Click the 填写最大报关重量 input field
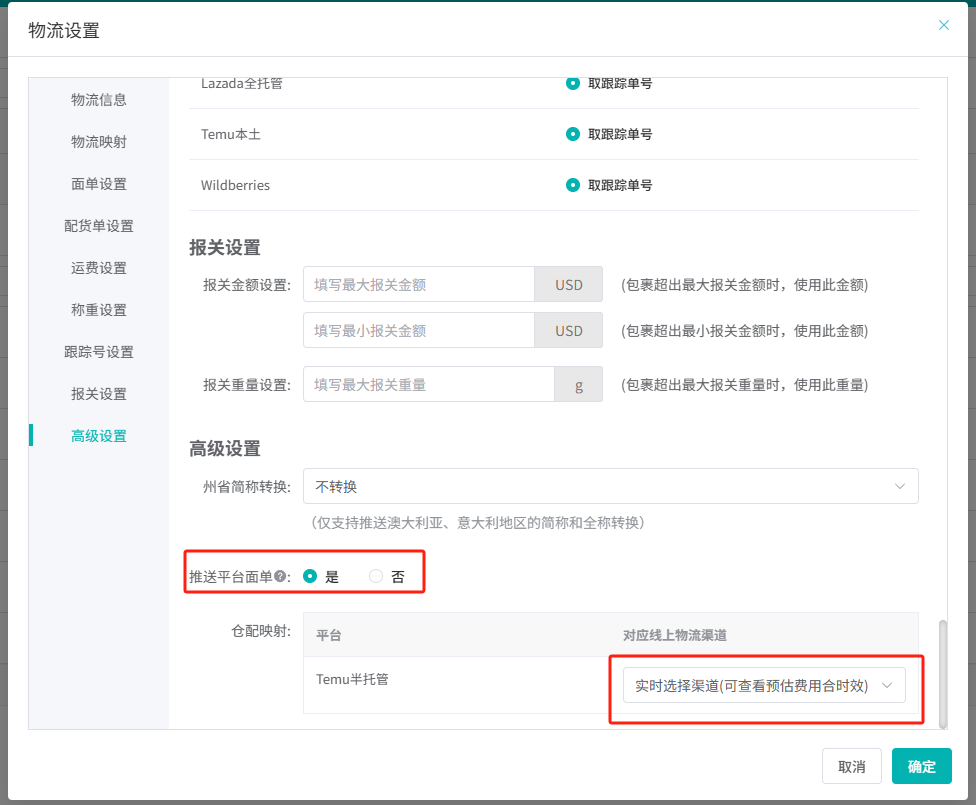Image resolution: width=976 pixels, height=805 pixels. click(429, 385)
